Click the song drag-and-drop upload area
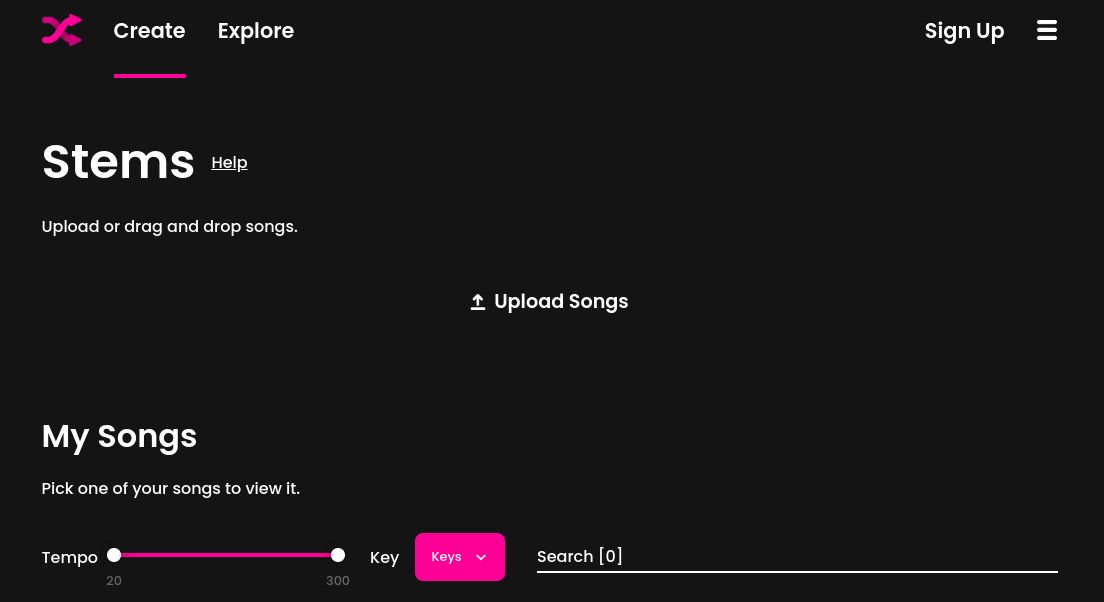Image resolution: width=1104 pixels, height=602 pixels. pyautogui.click(x=549, y=301)
